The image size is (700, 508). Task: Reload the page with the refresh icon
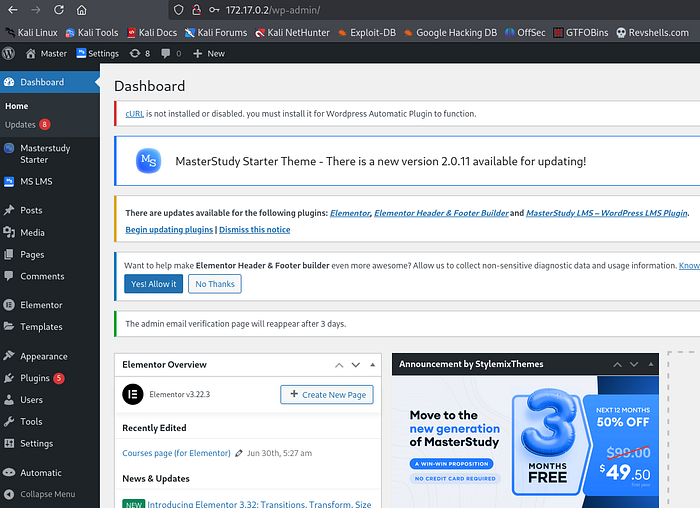click(58, 10)
